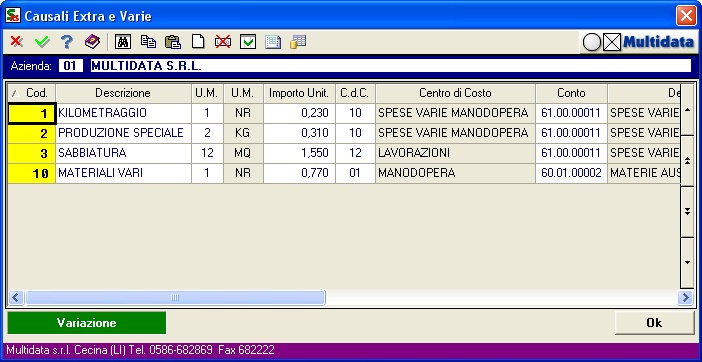The image size is (702, 362).
Task: Create new record with blank page icon
Action: [x=198, y=42]
